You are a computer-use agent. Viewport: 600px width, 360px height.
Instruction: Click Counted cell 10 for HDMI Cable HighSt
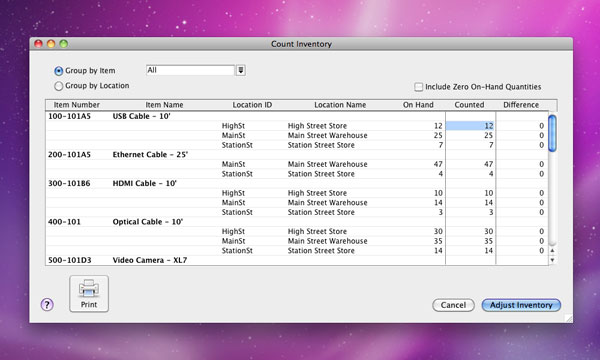click(470, 193)
